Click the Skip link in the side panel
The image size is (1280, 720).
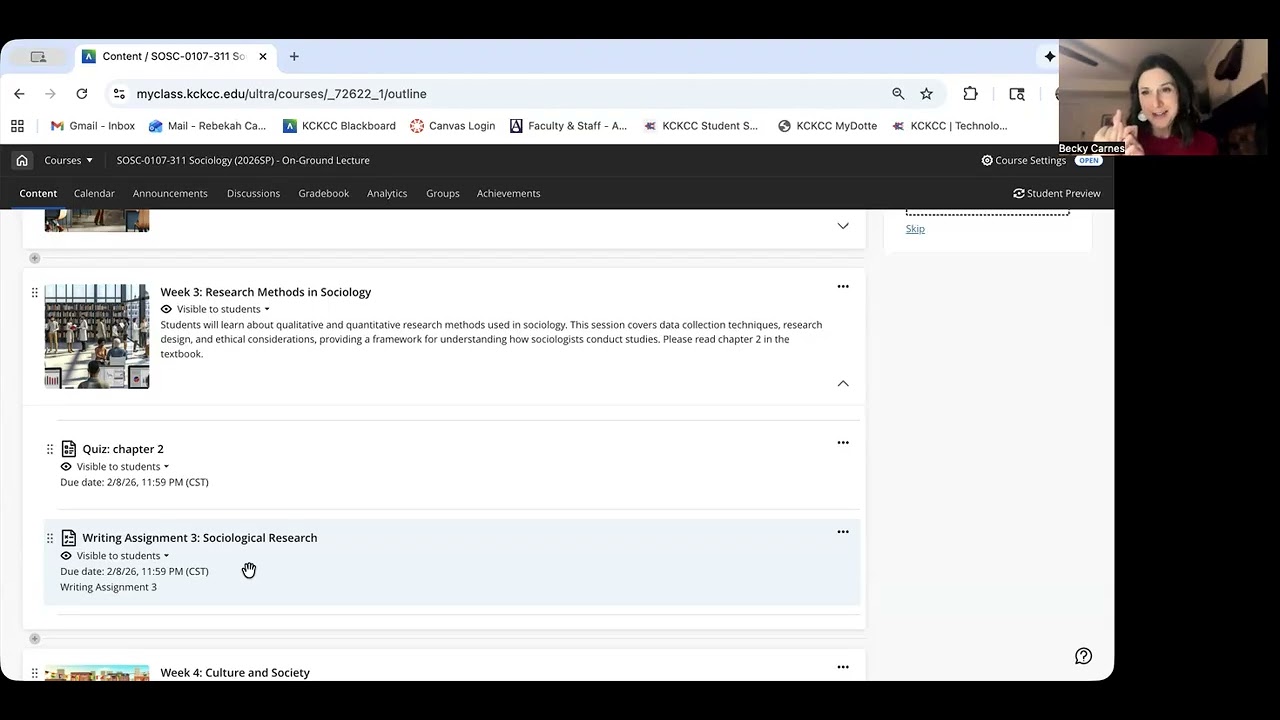pos(915,229)
